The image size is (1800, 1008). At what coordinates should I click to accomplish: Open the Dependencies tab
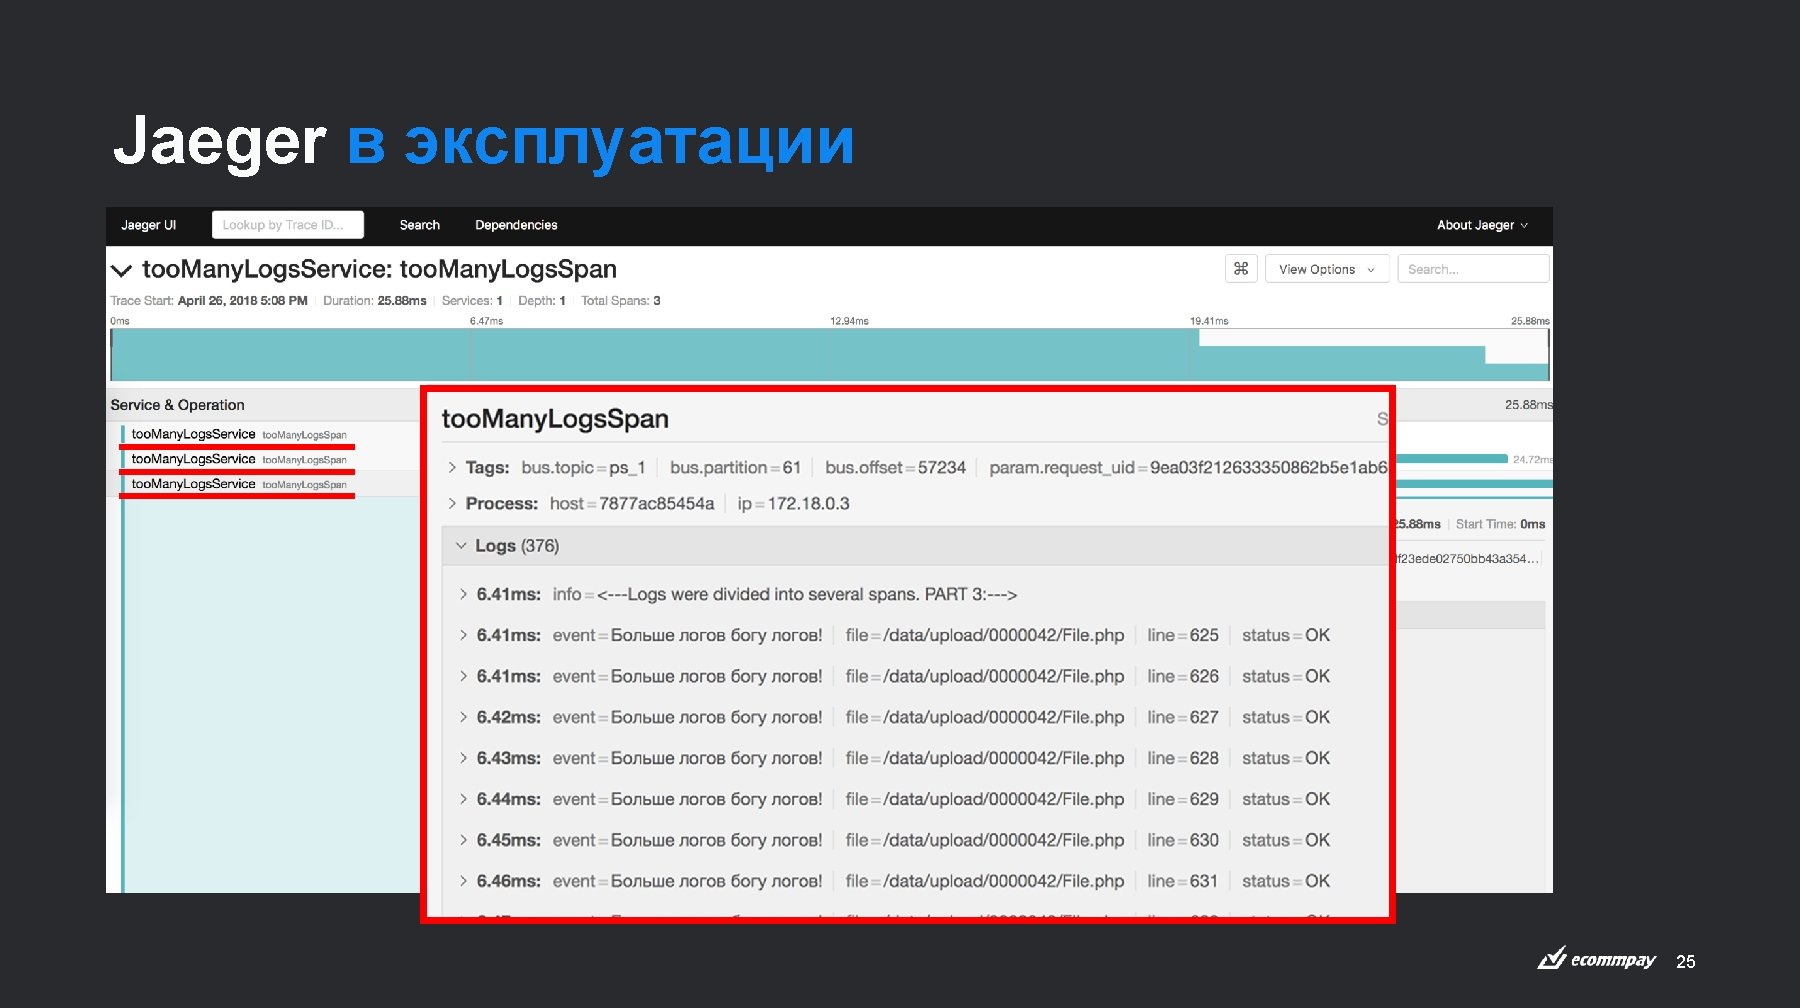coord(516,225)
